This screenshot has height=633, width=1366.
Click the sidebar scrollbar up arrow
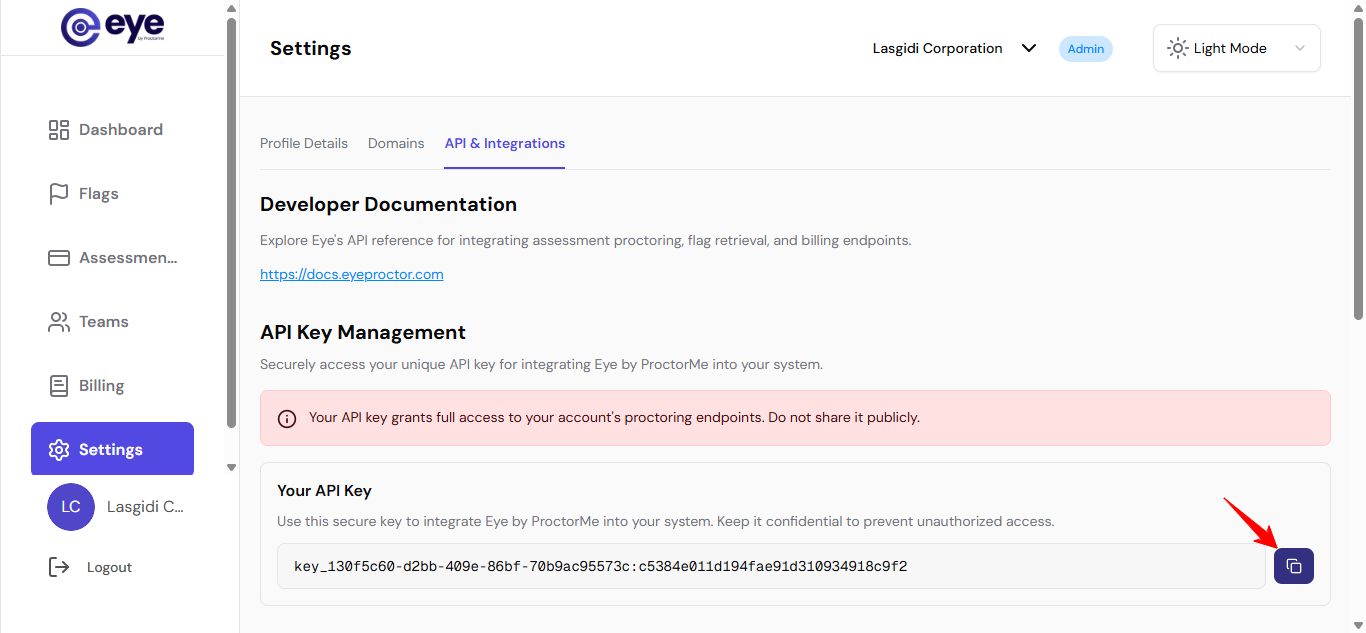pyautogui.click(x=232, y=10)
